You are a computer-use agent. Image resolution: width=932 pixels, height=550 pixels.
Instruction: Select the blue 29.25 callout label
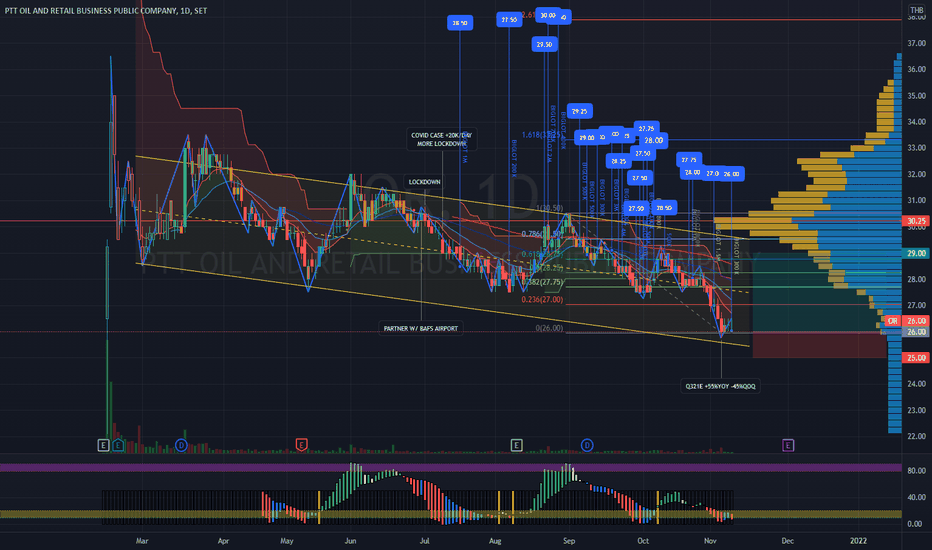tap(580, 111)
